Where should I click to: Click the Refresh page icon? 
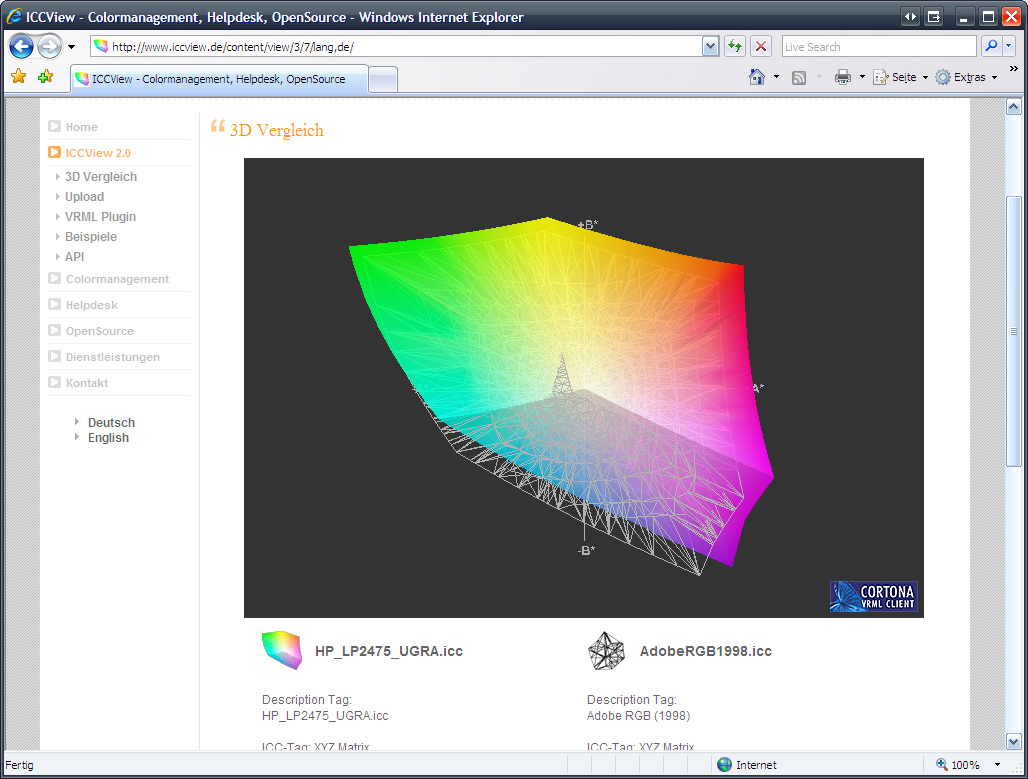click(x=736, y=46)
